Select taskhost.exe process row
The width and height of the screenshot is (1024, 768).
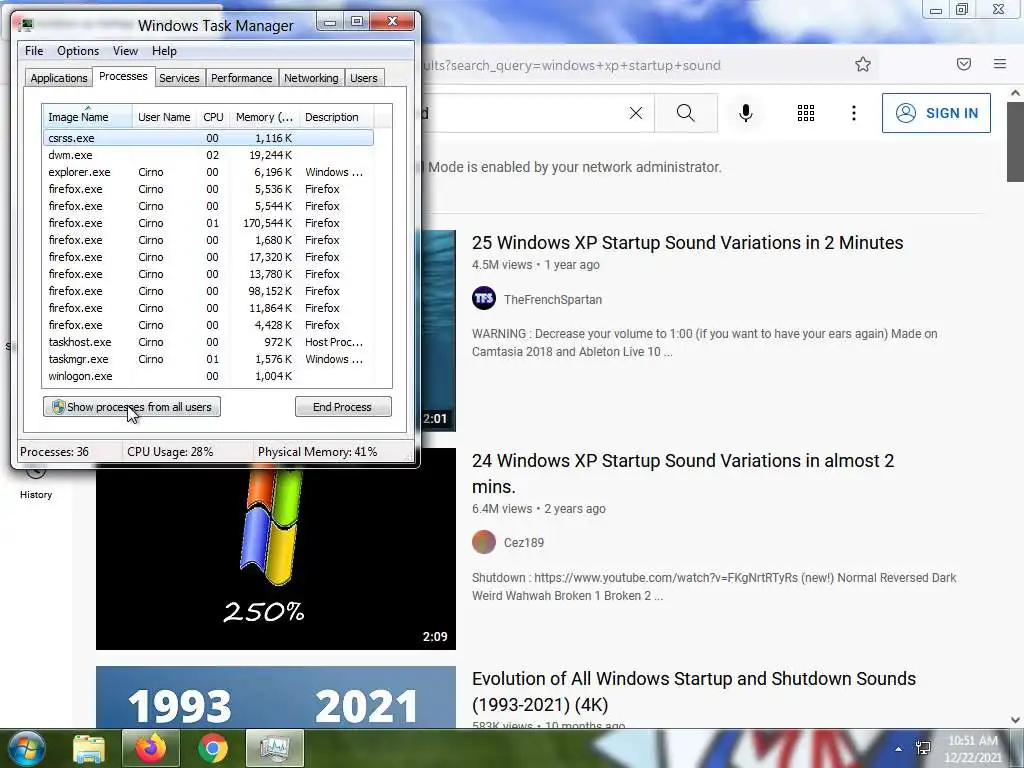(x=208, y=342)
